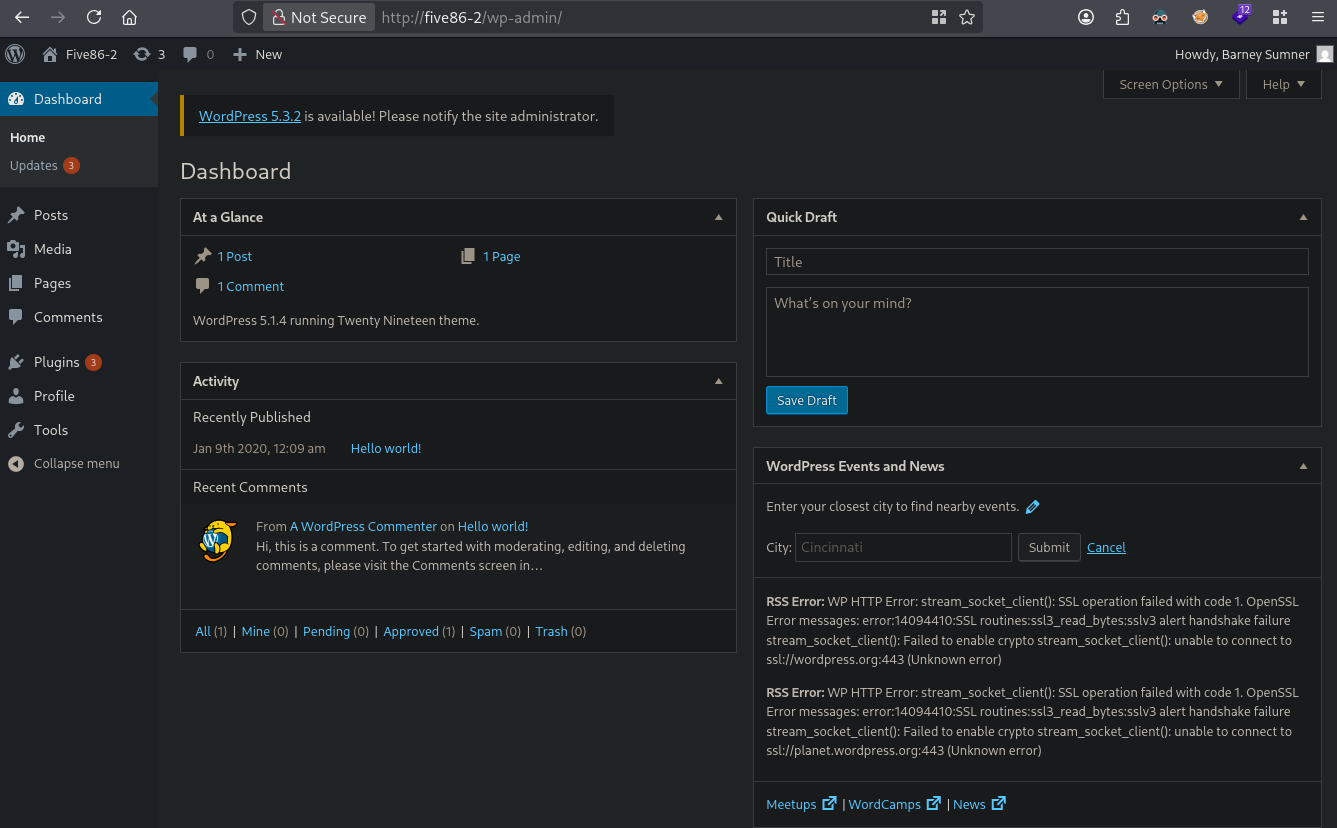Filter comments by Approved

(411, 631)
